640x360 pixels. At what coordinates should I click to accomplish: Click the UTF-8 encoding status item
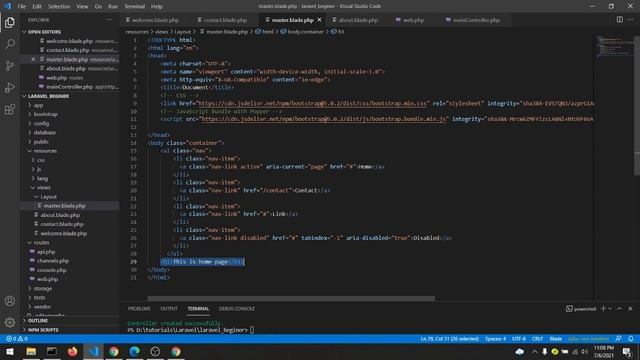tap(518, 339)
